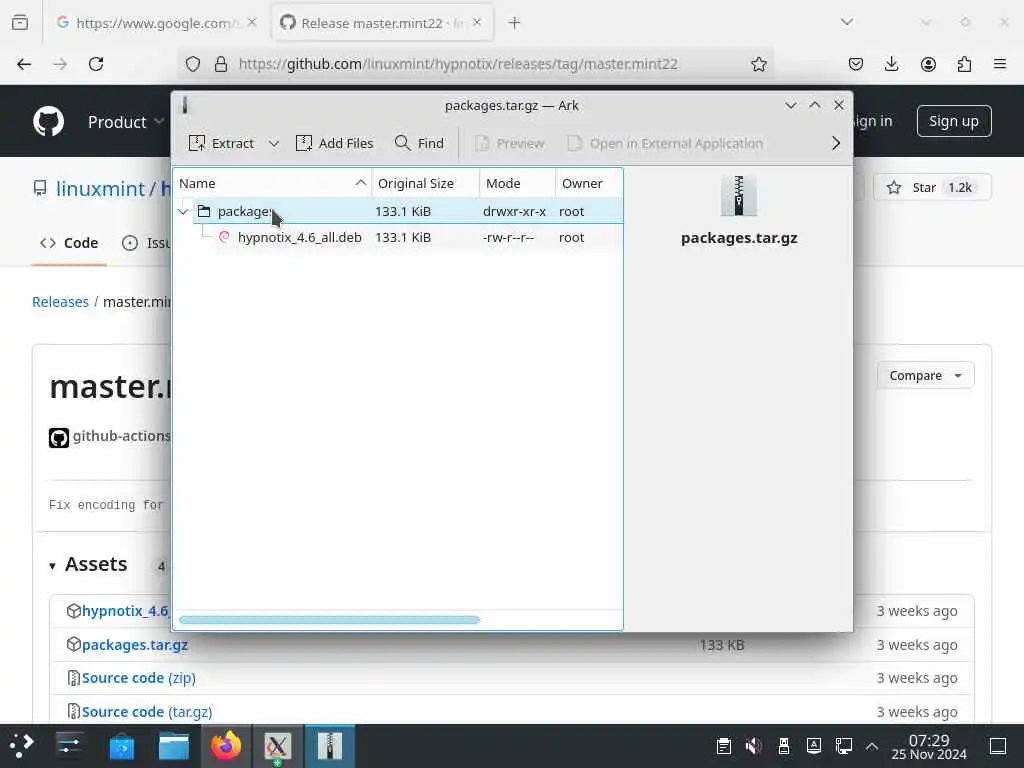Show hidden system tray icons arrow
Image resolution: width=1024 pixels, height=768 pixels.
pyautogui.click(x=872, y=746)
